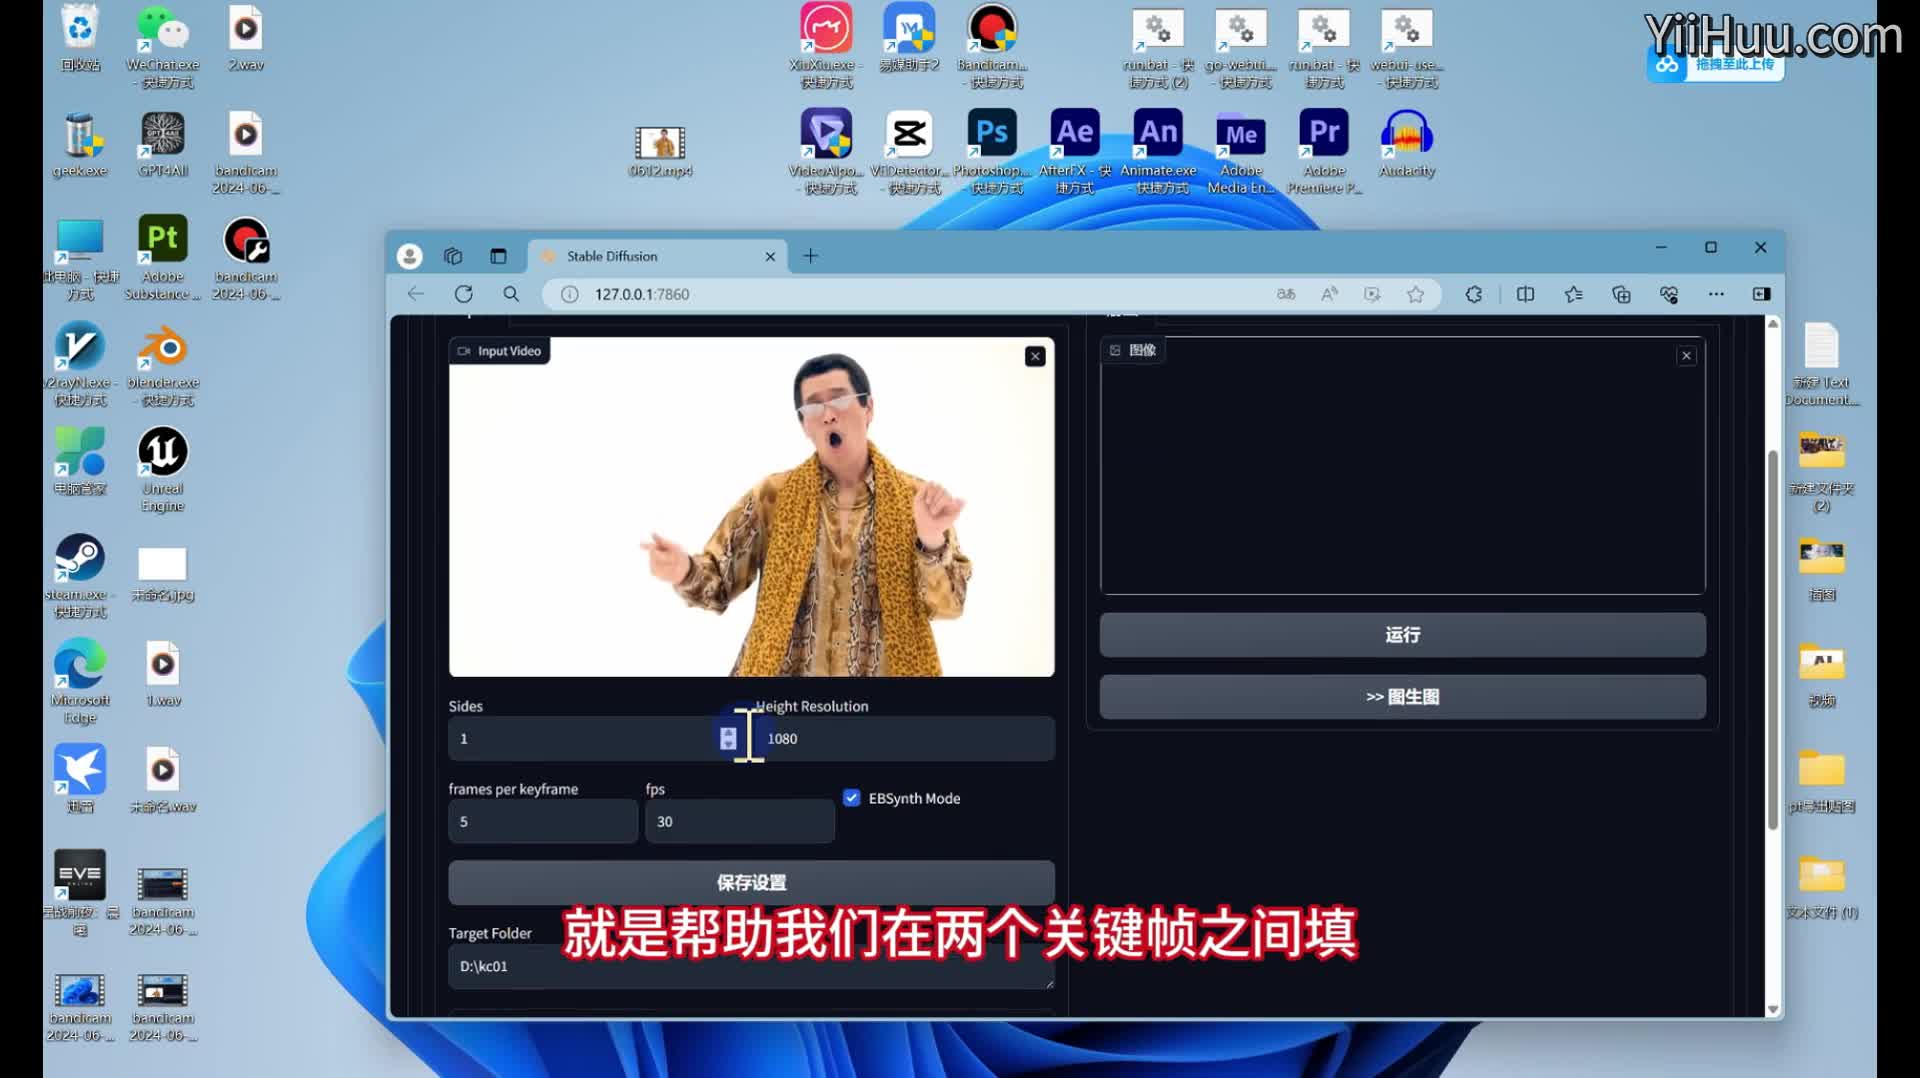Viewport: 1920px width, 1078px height.
Task: Click the page vertical scrollbar
Action: pos(1773,640)
